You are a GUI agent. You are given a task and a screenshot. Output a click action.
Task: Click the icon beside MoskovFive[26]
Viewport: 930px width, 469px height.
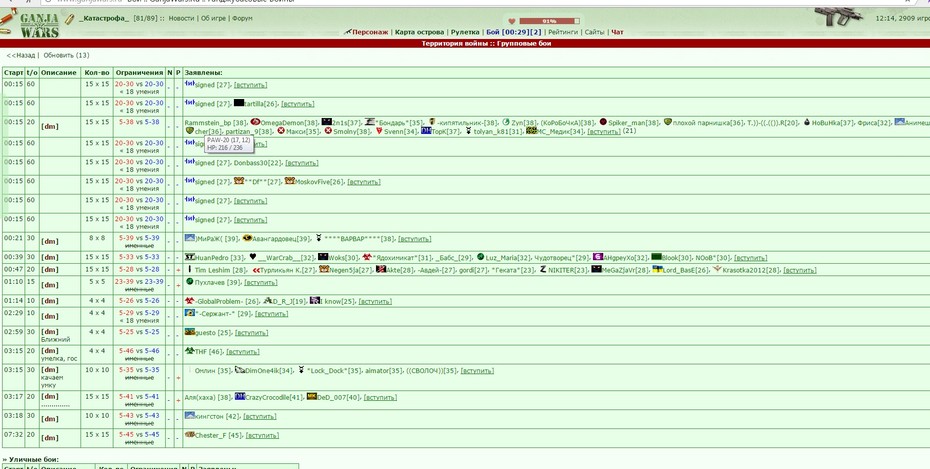[289, 181]
